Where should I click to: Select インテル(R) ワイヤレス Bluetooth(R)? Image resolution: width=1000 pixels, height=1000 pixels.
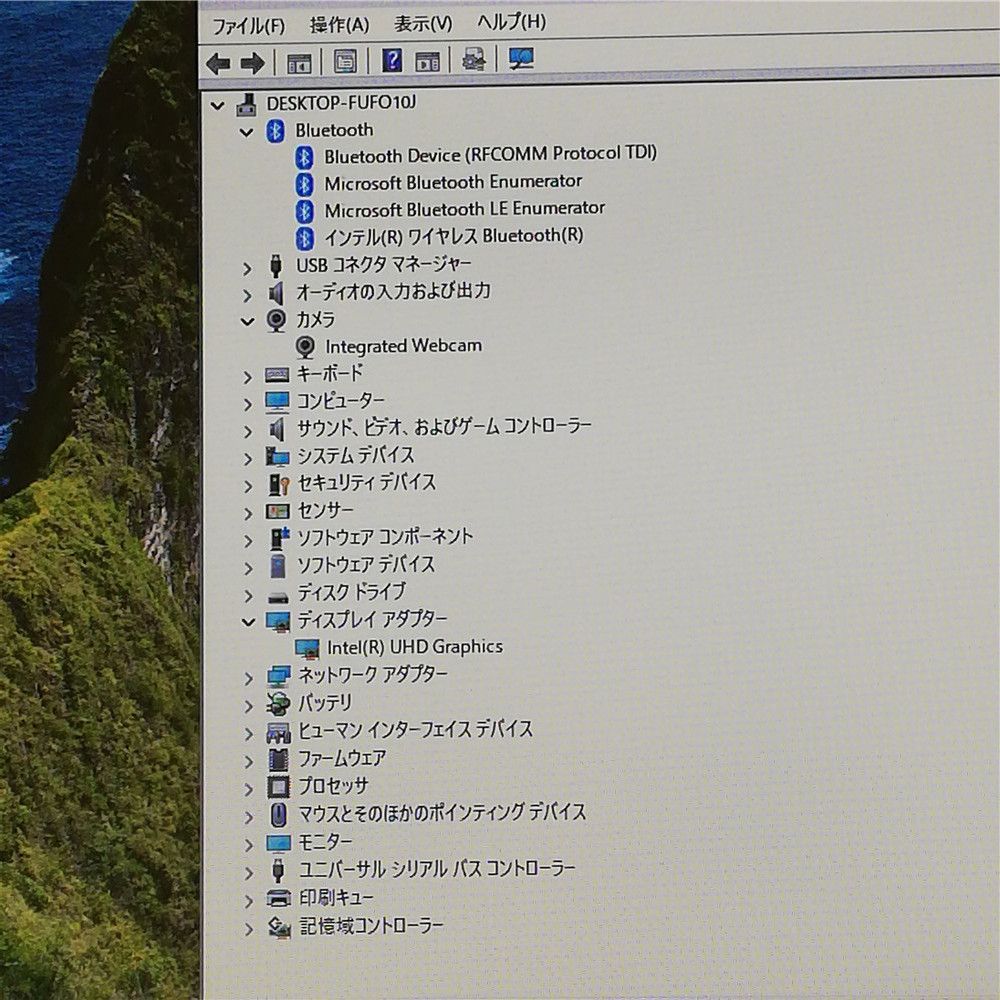(453, 237)
